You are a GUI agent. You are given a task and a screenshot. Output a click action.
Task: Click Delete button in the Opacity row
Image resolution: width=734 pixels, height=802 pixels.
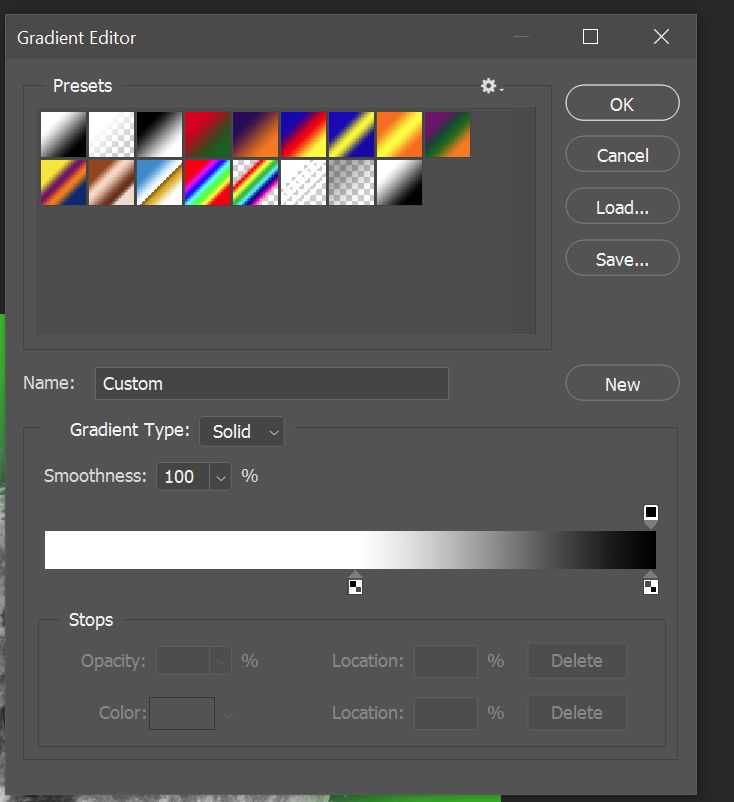pyautogui.click(x=577, y=661)
